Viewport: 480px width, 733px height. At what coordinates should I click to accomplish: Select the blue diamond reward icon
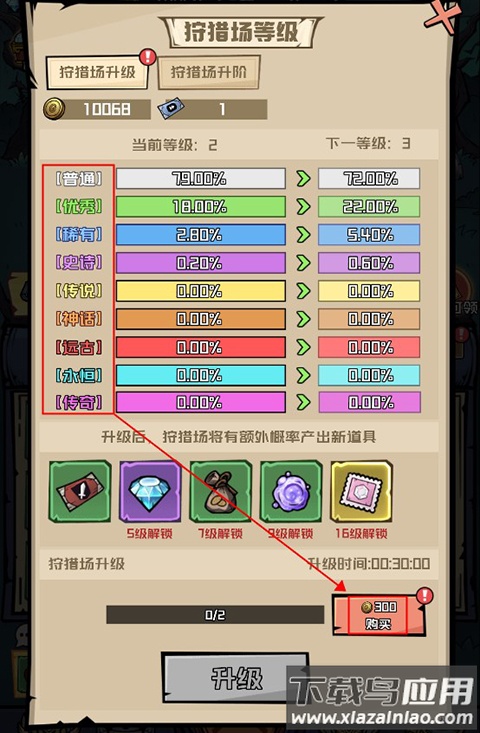[x=150, y=491]
